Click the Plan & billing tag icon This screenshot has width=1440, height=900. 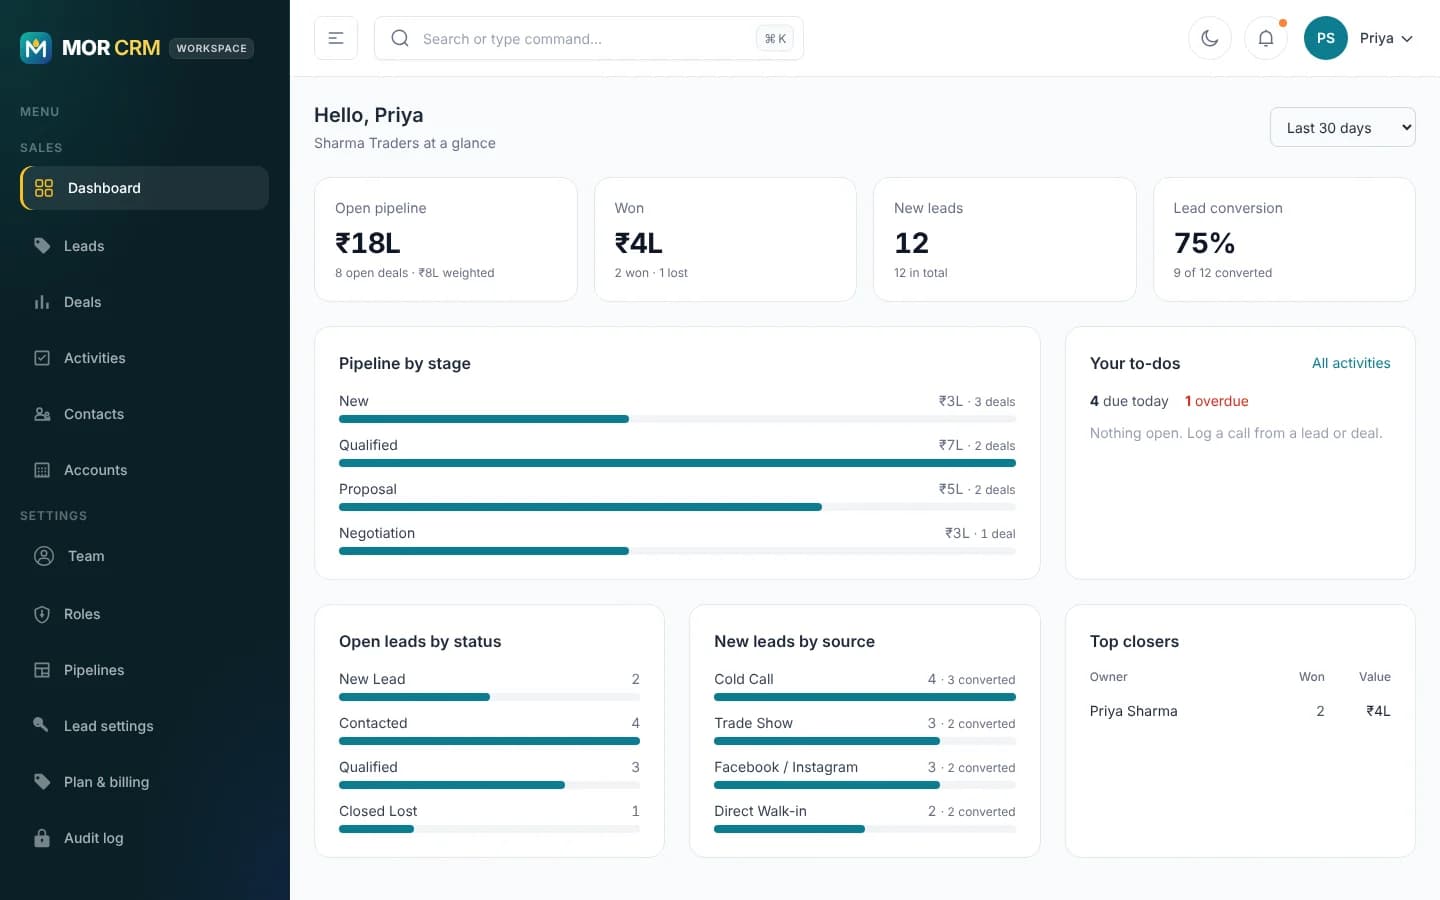(x=42, y=782)
